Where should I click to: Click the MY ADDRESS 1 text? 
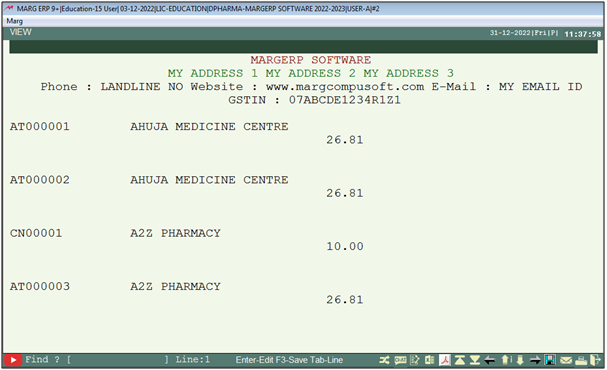213,74
